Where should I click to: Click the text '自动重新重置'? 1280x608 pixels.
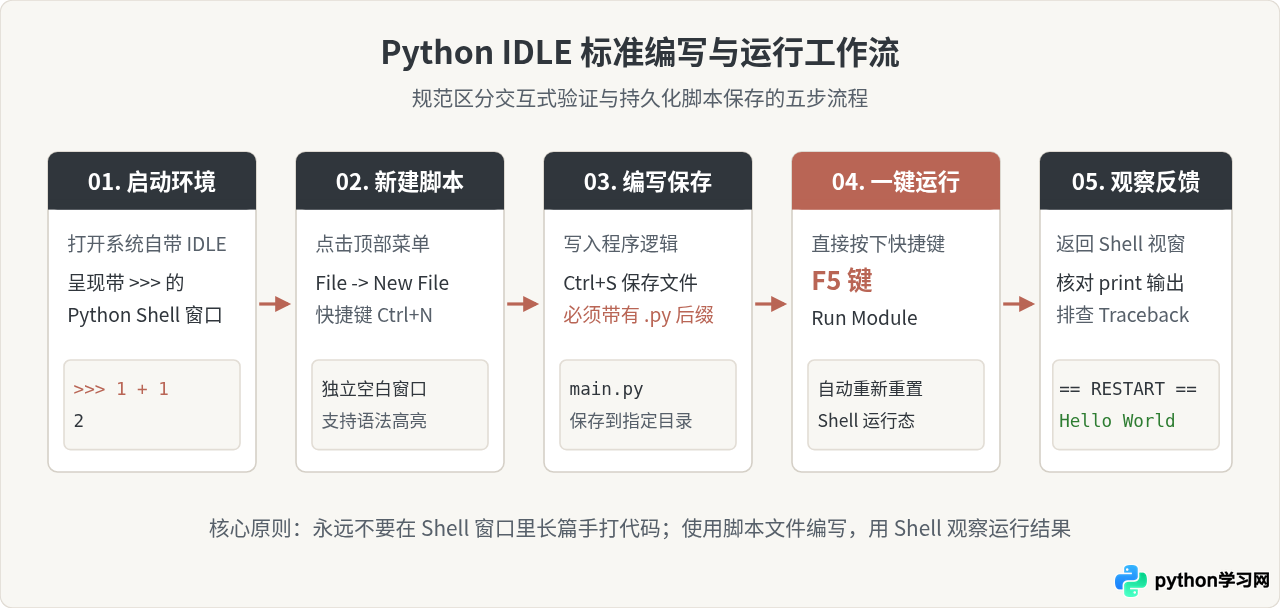point(871,389)
